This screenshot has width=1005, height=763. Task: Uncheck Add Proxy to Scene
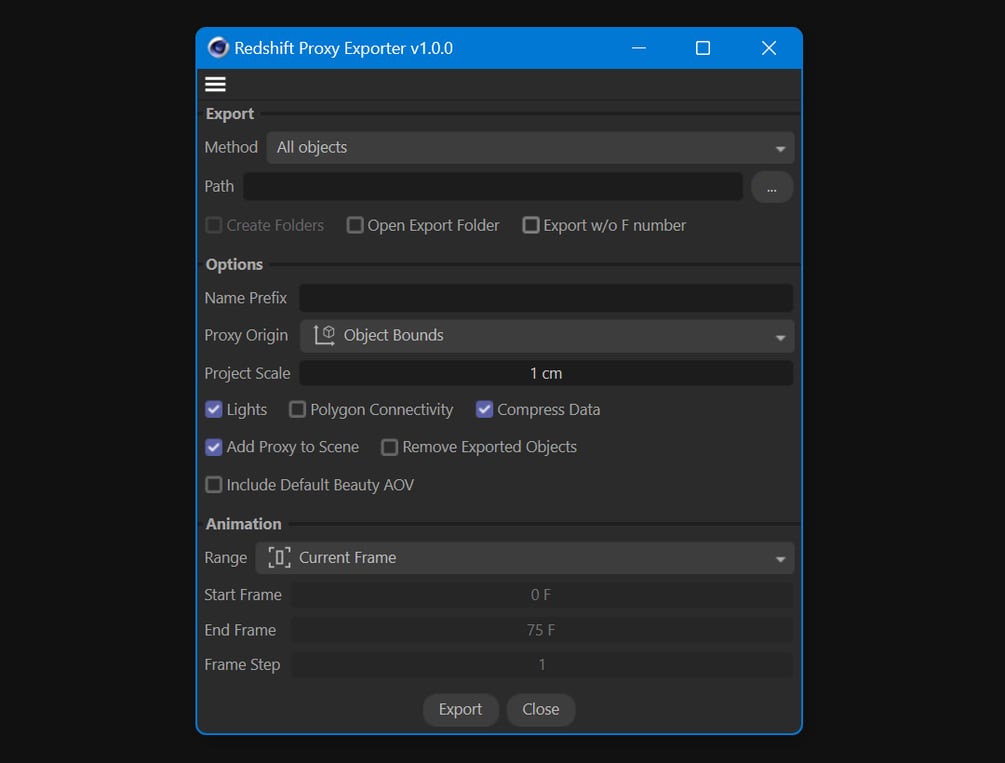click(x=213, y=447)
